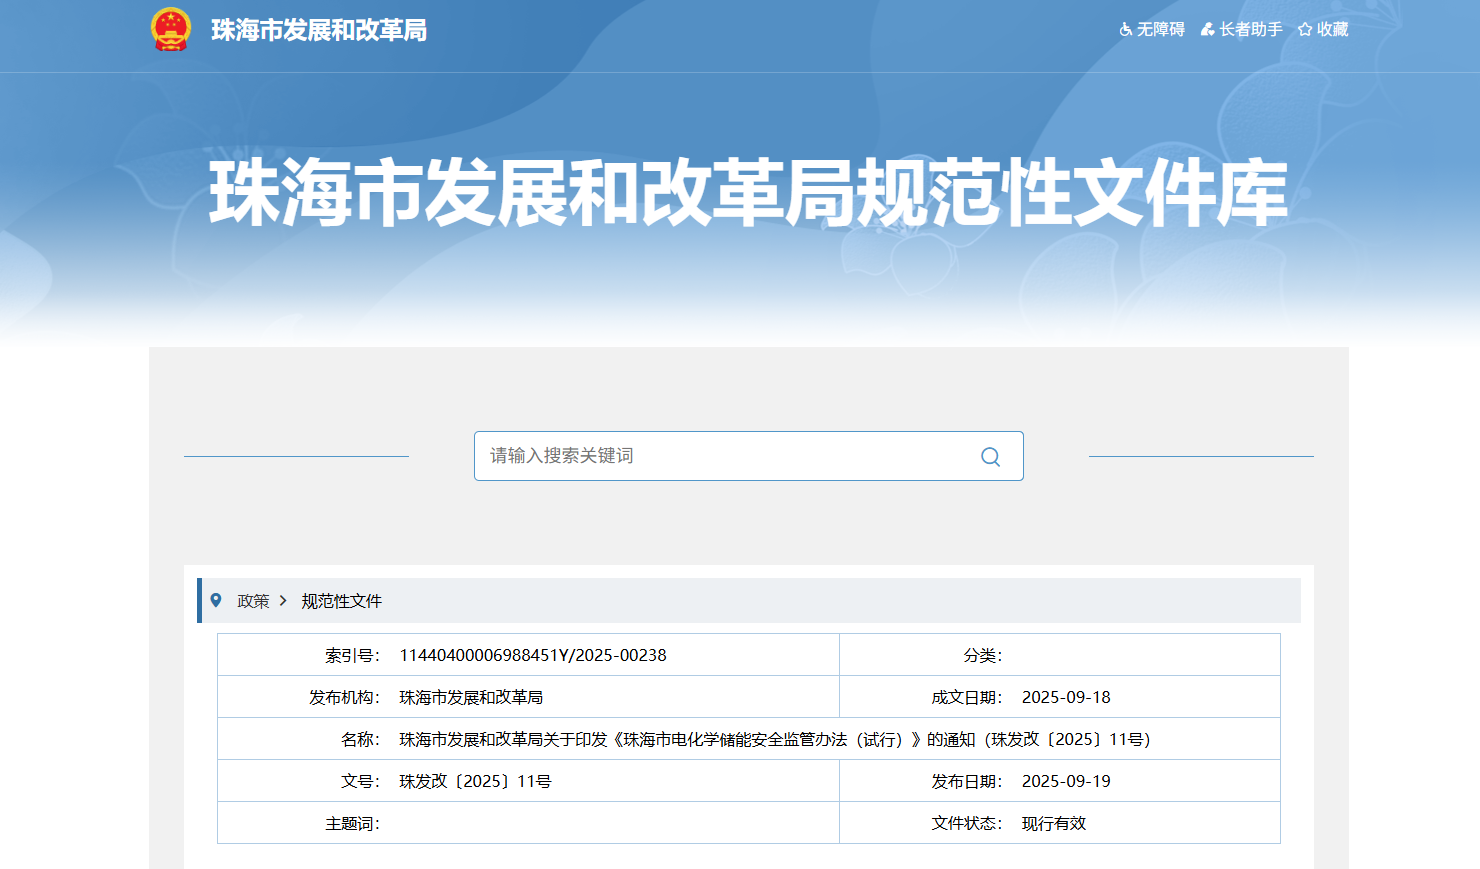This screenshot has width=1480, height=869.
Task: Click the national emblem logo
Action: (x=171, y=29)
